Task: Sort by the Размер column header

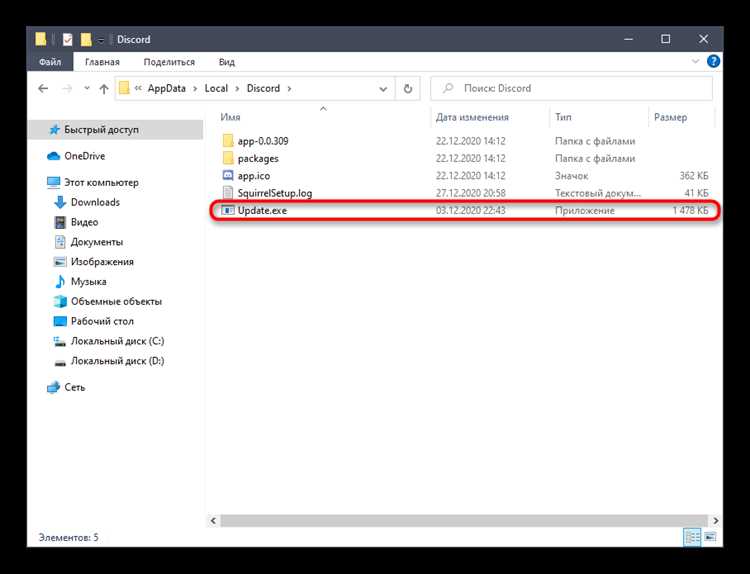Action: click(x=671, y=117)
